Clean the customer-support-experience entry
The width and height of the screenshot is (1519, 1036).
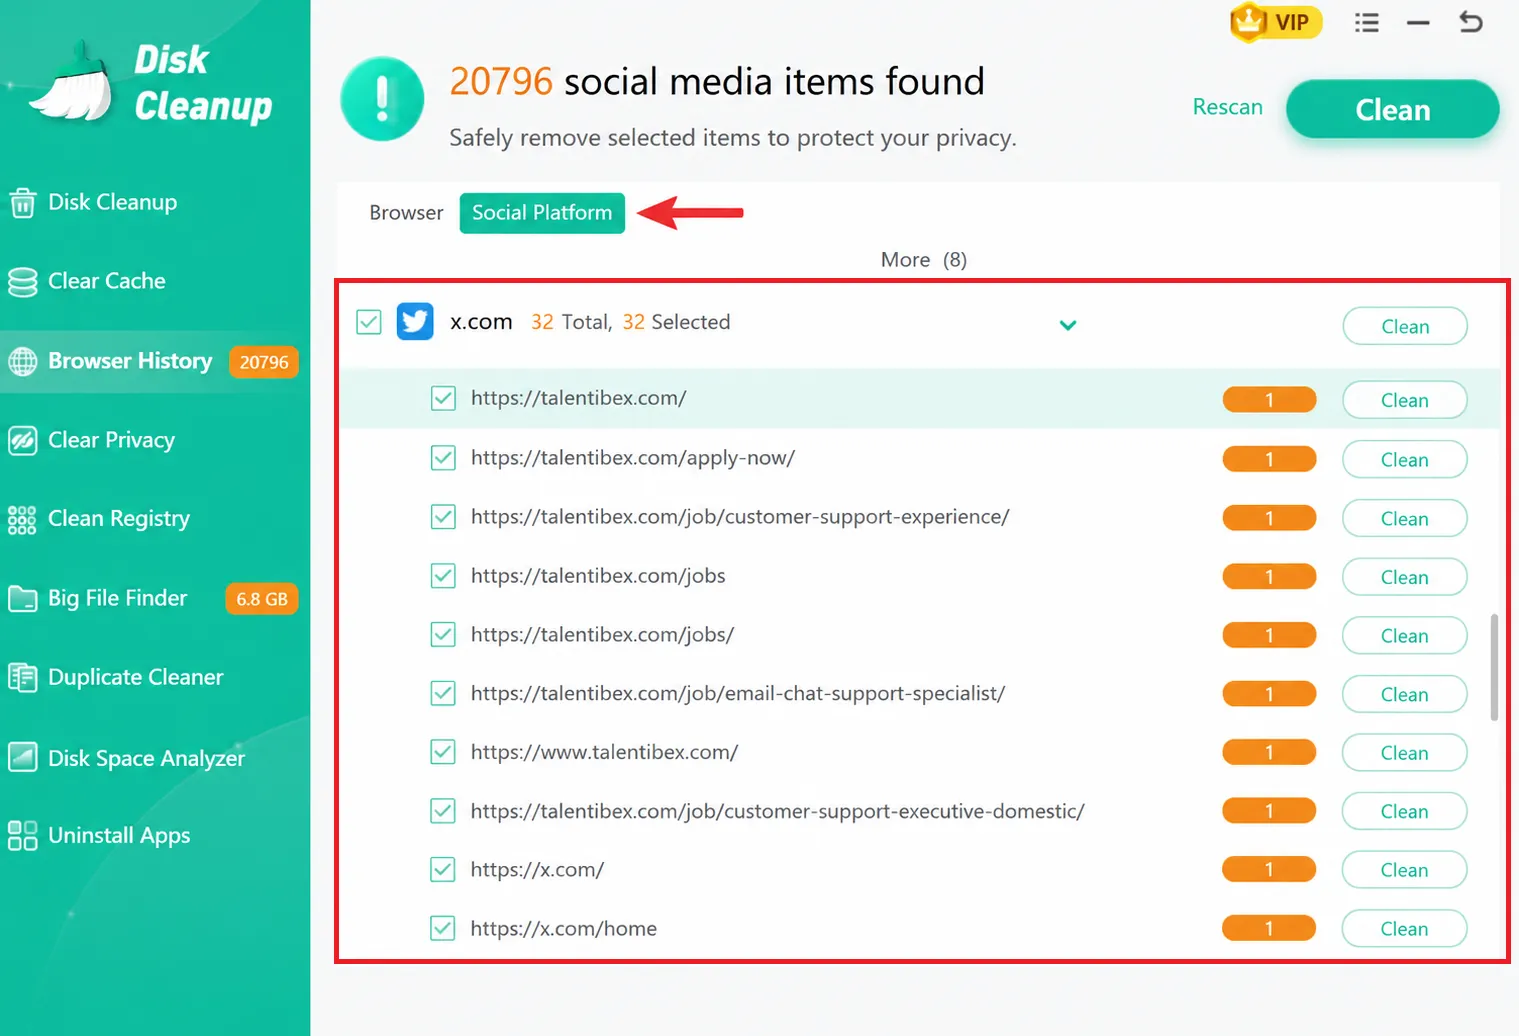(1404, 518)
